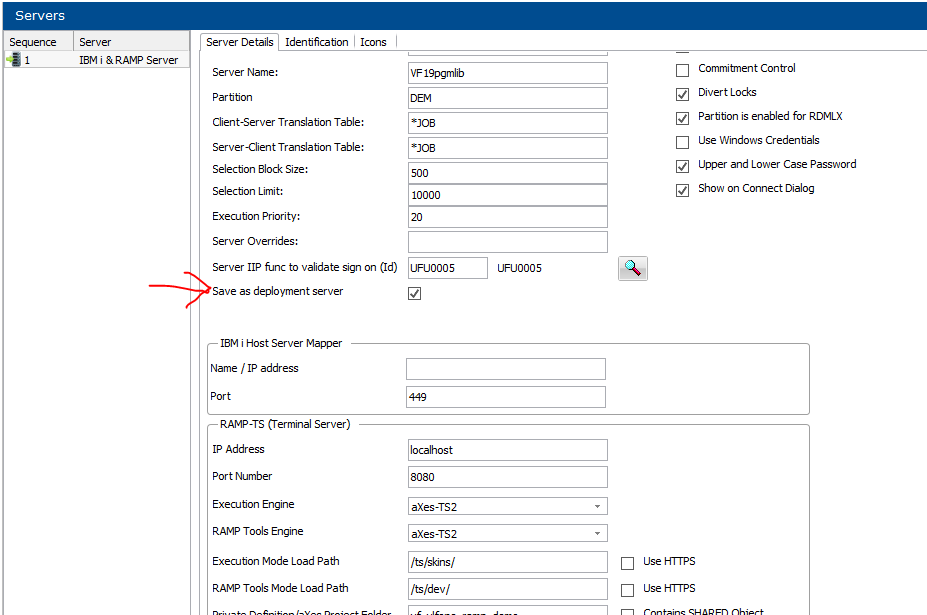Click the Client-Server Translation Table field

(507, 122)
